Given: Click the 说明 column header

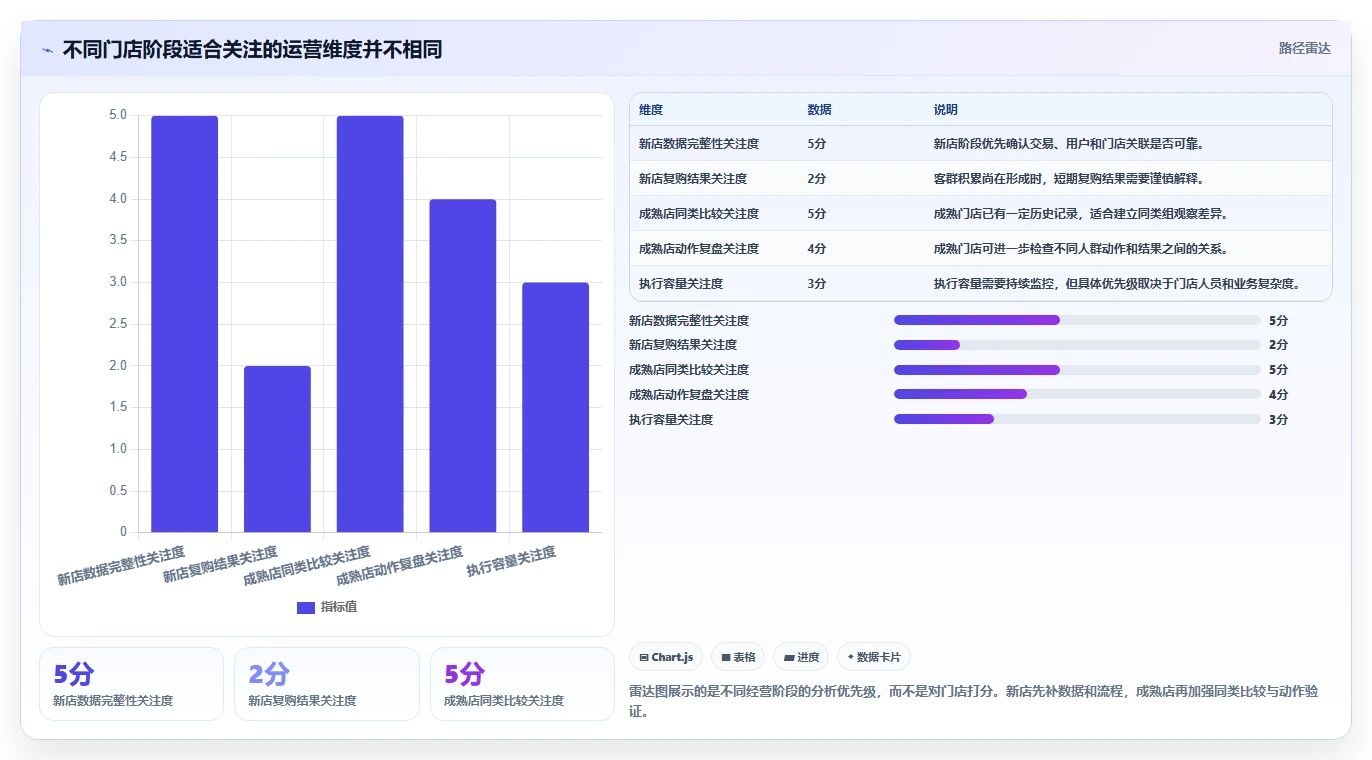Looking at the screenshot, I should (945, 110).
